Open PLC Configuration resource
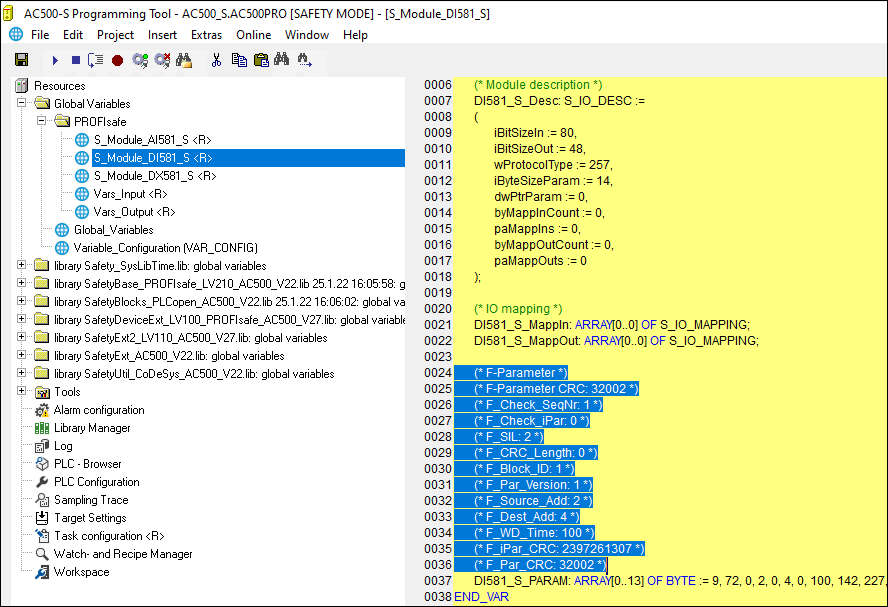 [x=96, y=482]
